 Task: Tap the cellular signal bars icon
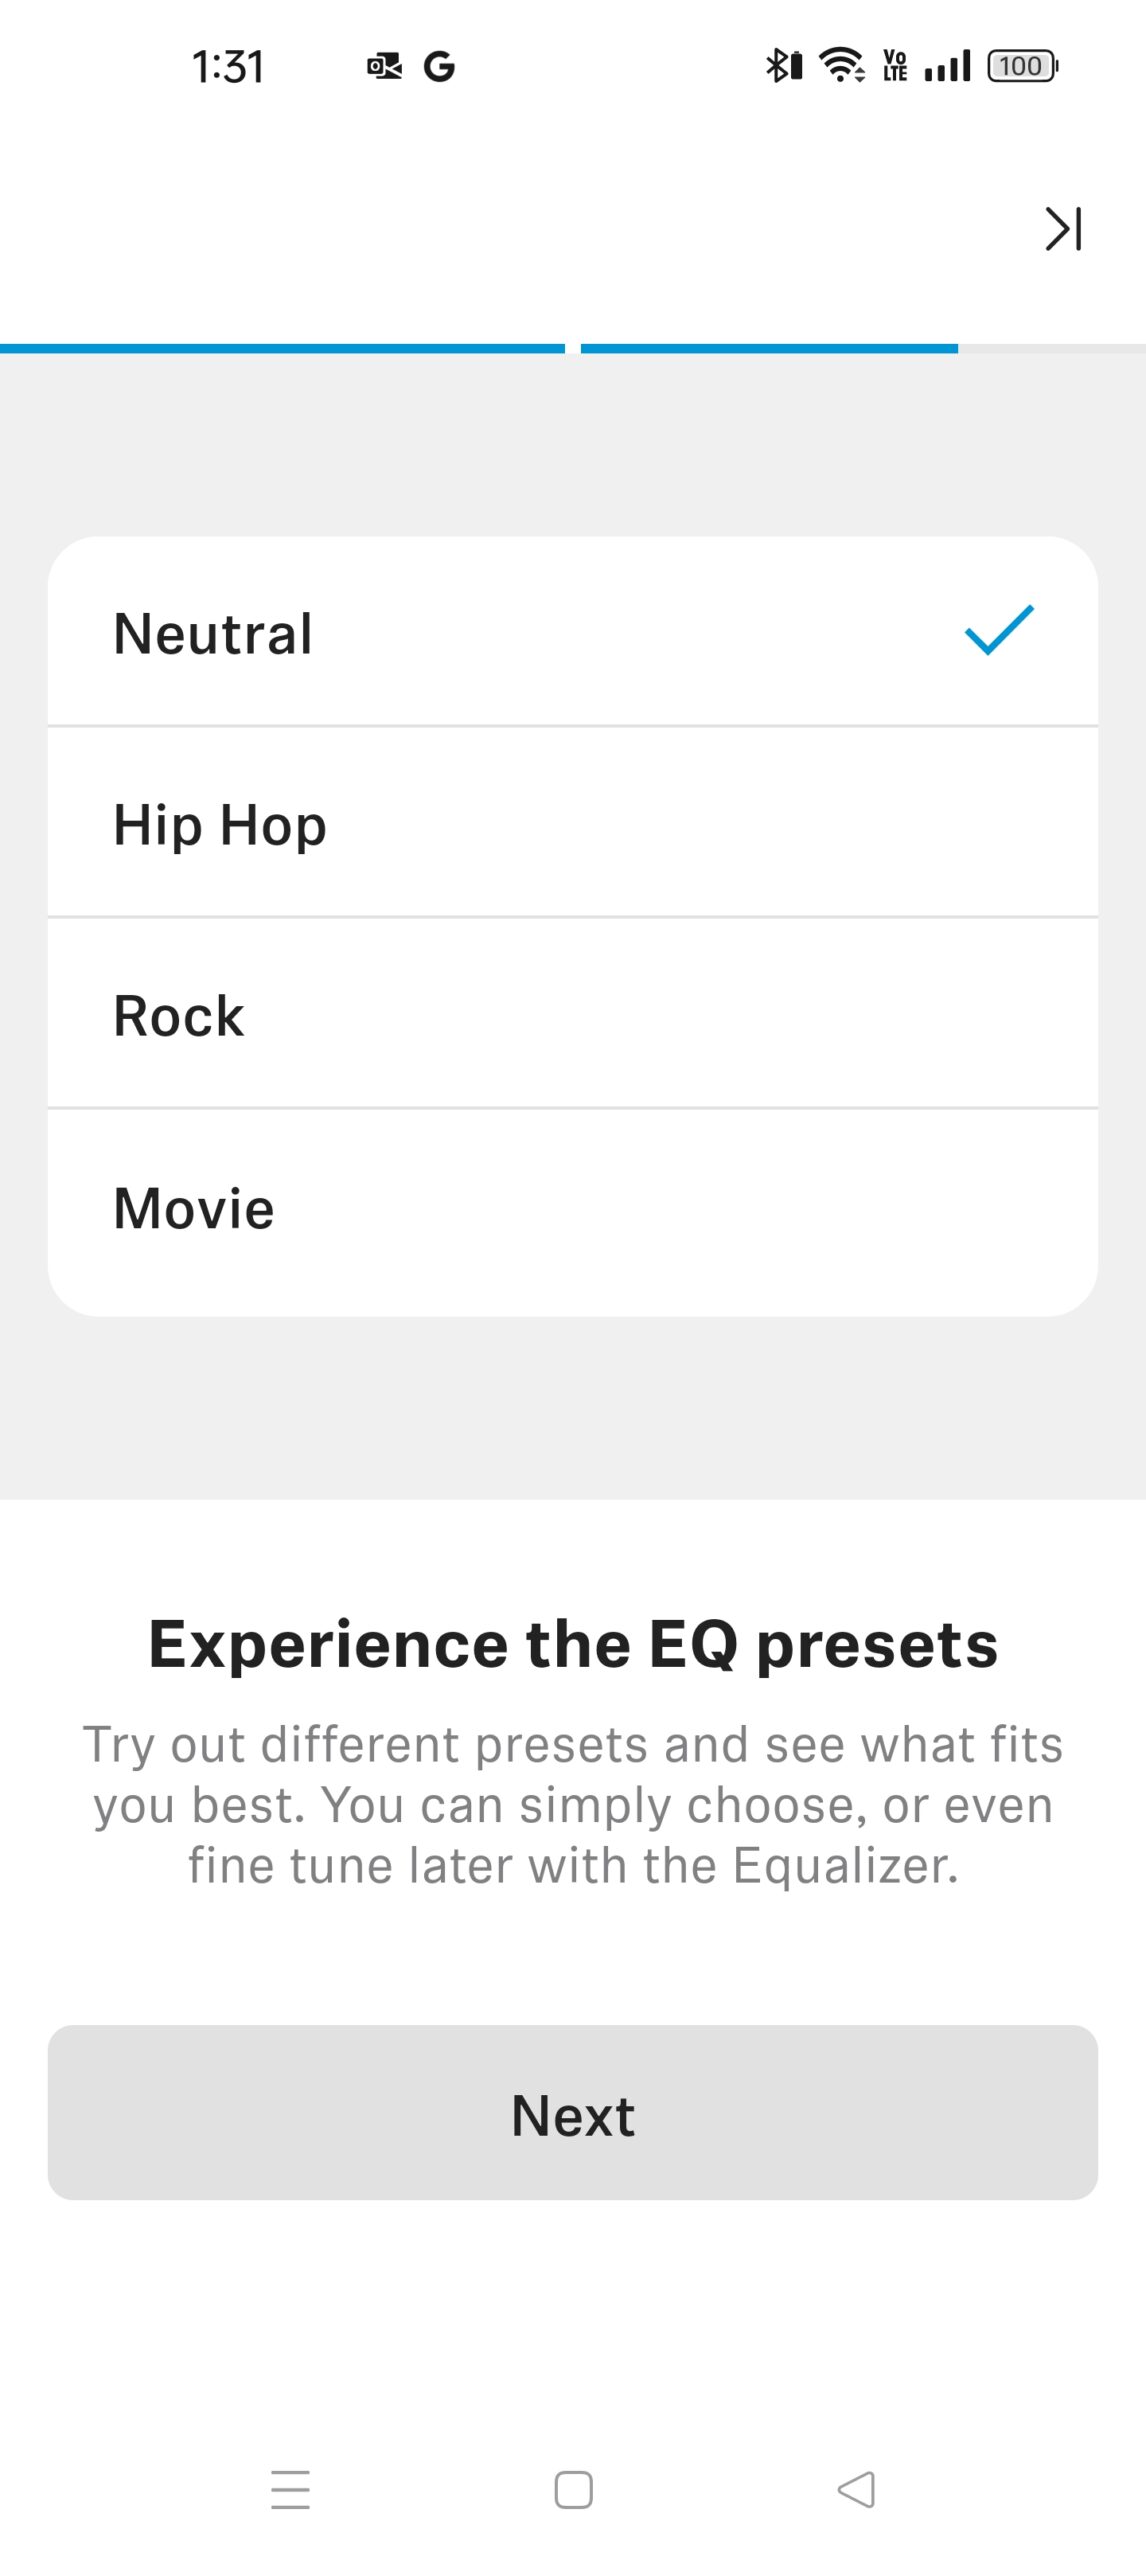(x=947, y=67)
